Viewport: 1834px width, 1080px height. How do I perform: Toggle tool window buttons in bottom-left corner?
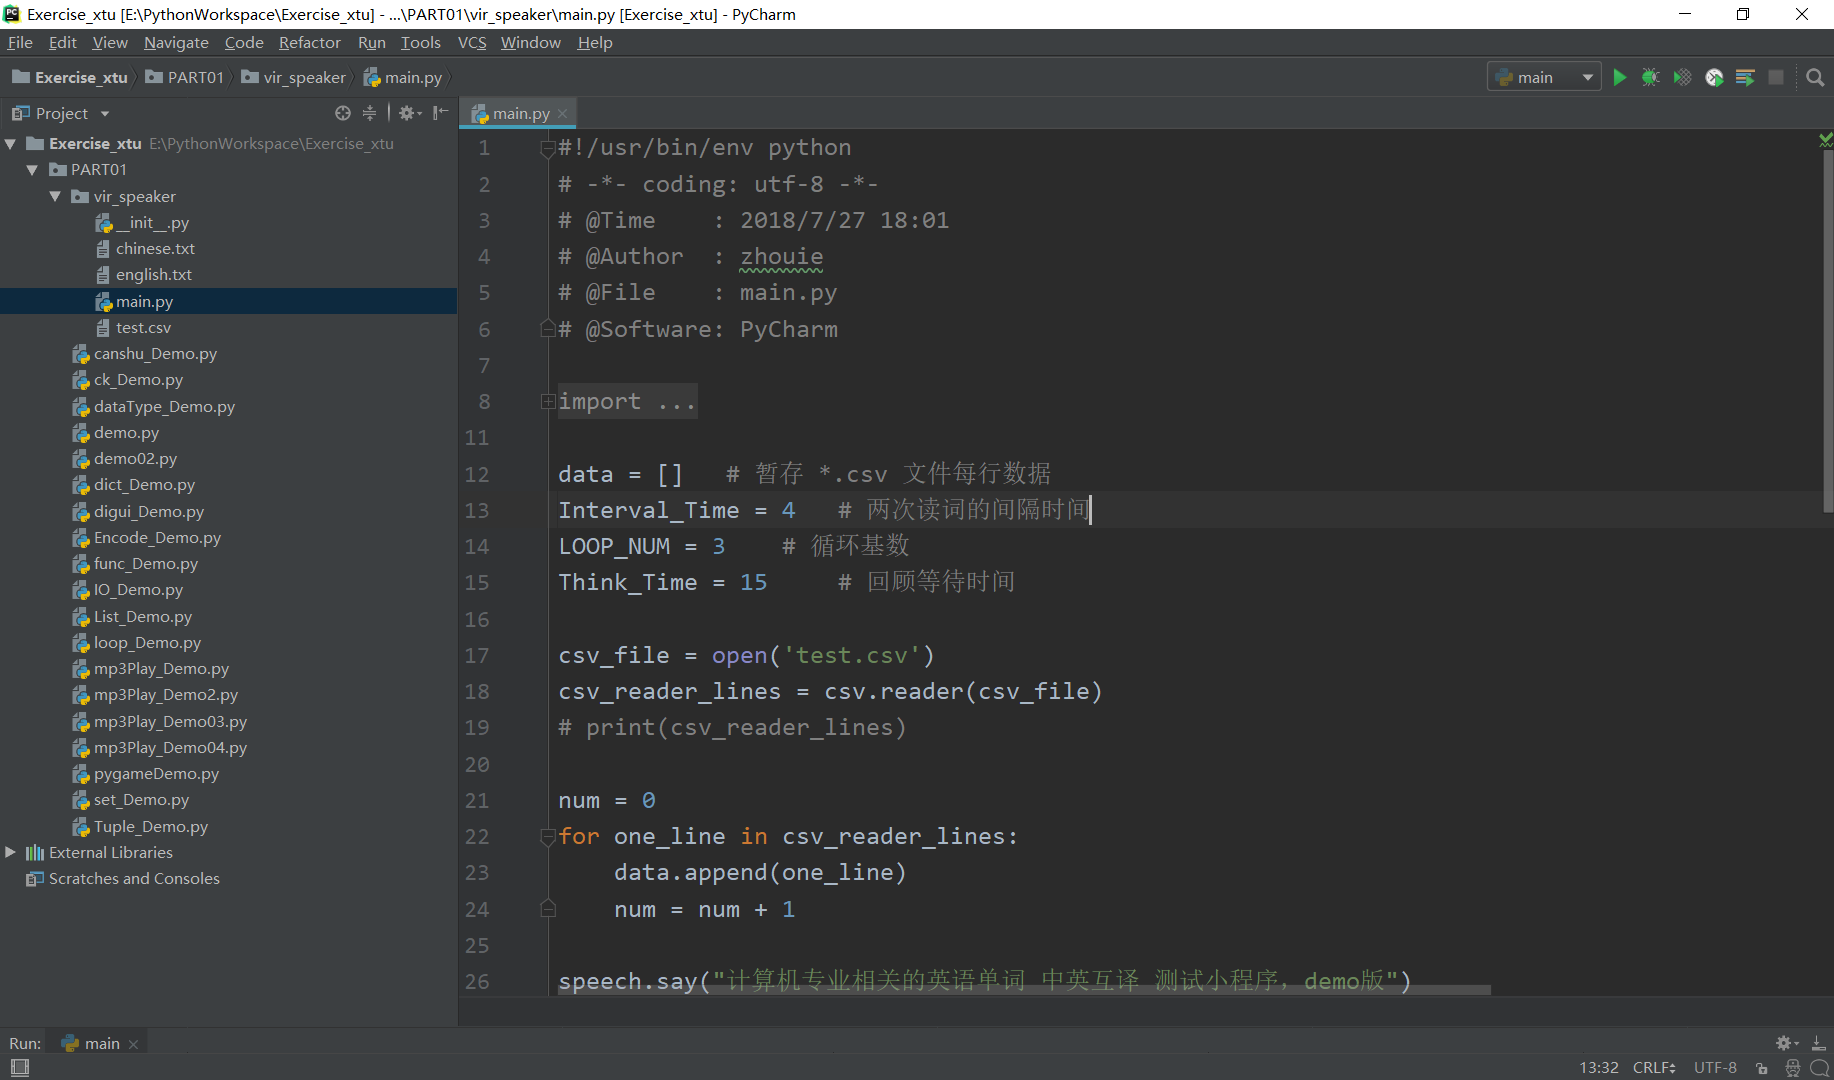(19, 1068)
